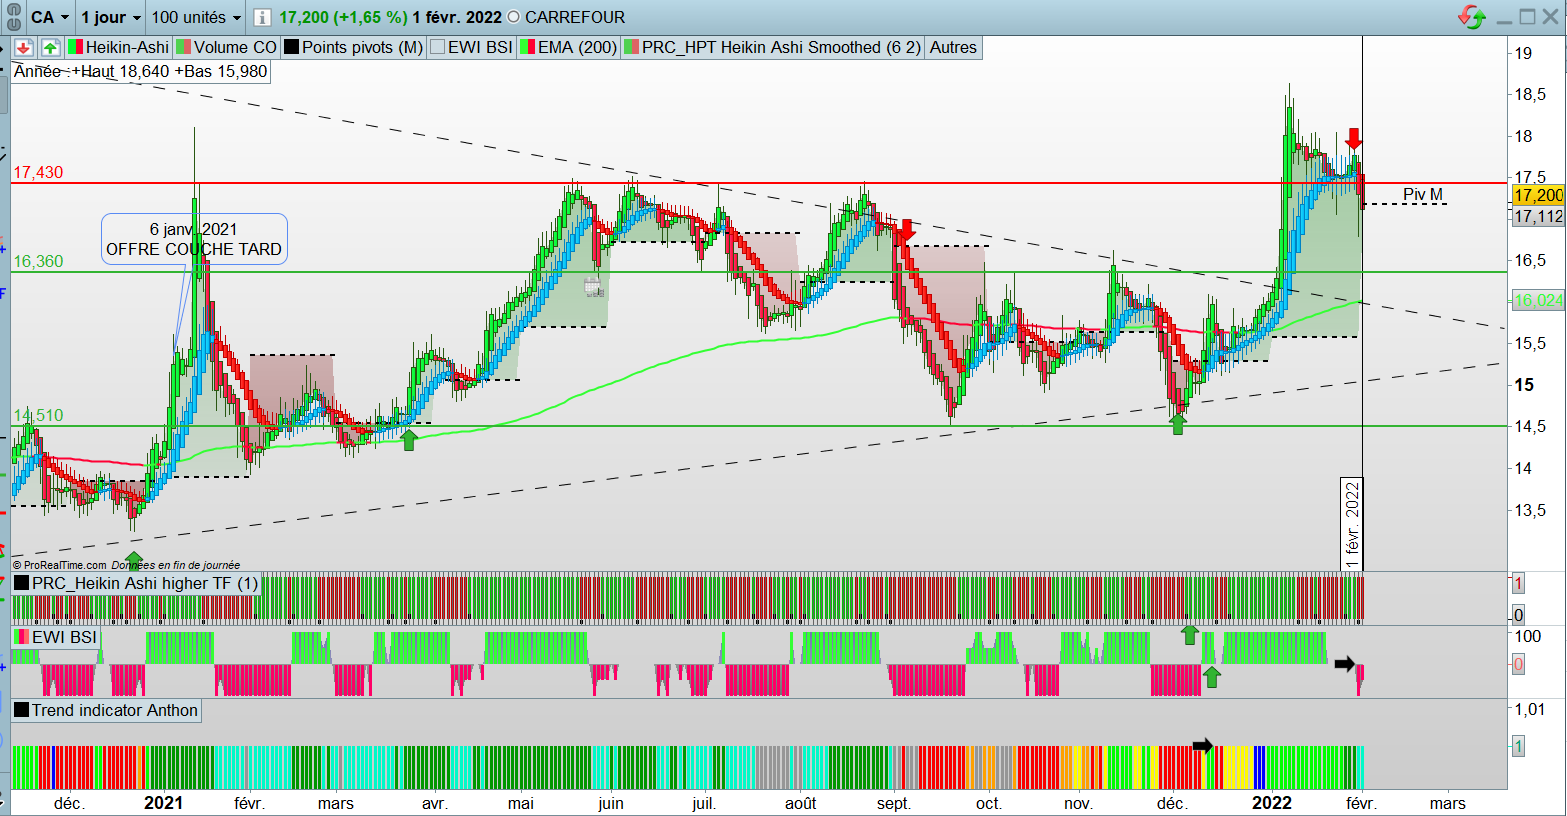The width and height of the screenshot is (1567, 816).
Task: Open 'PRC_Heikin Ashi higher TF (1)' panel label
Action: (136, 583)
